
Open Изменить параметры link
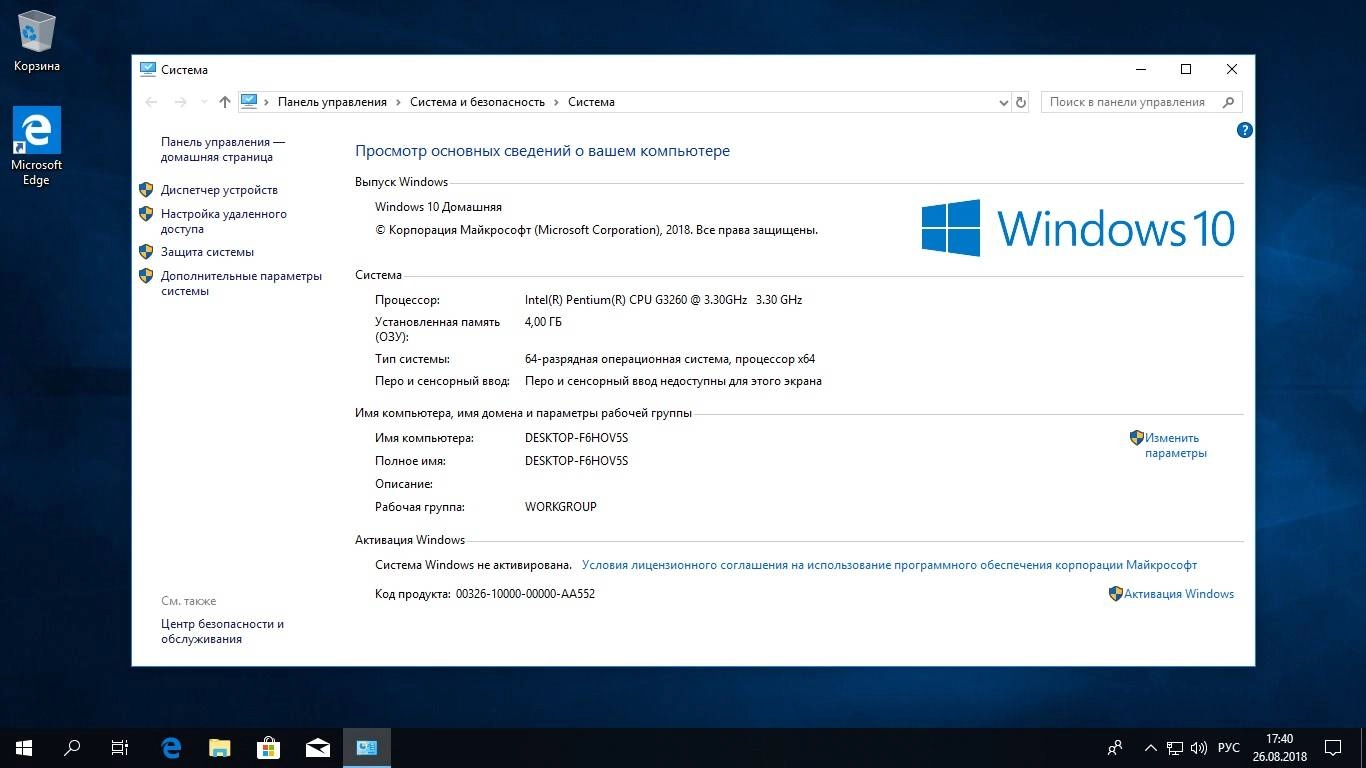click(x=1176, y=445)
